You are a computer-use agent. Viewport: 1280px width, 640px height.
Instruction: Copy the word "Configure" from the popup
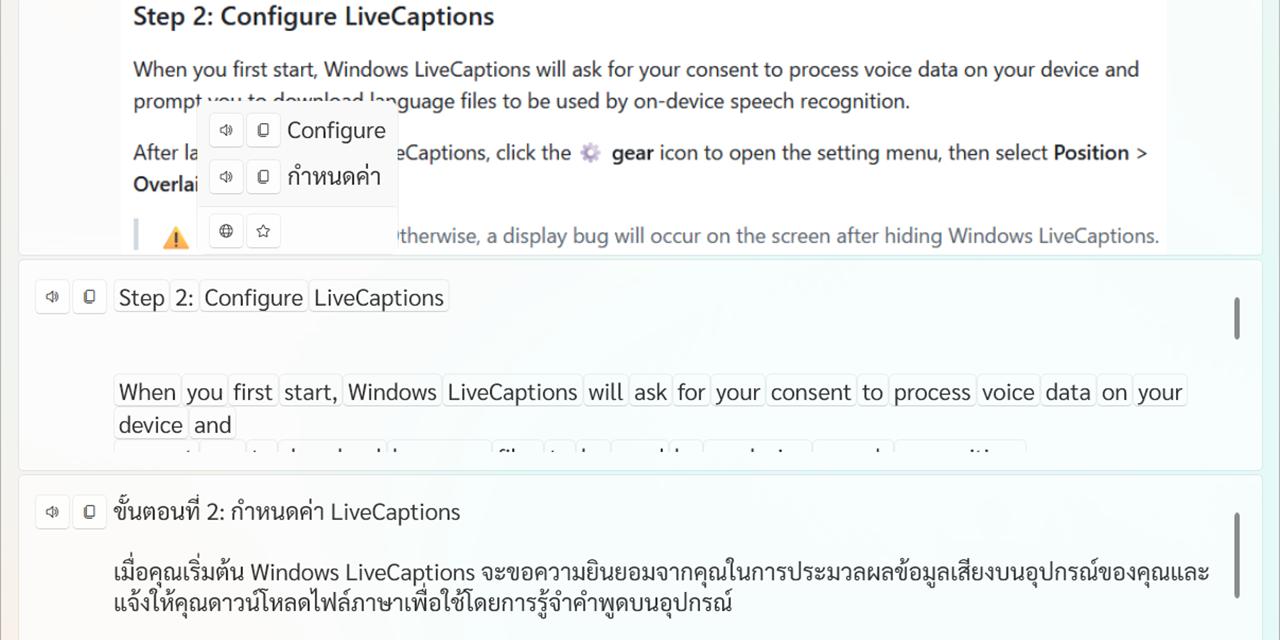tap(263, 130)
